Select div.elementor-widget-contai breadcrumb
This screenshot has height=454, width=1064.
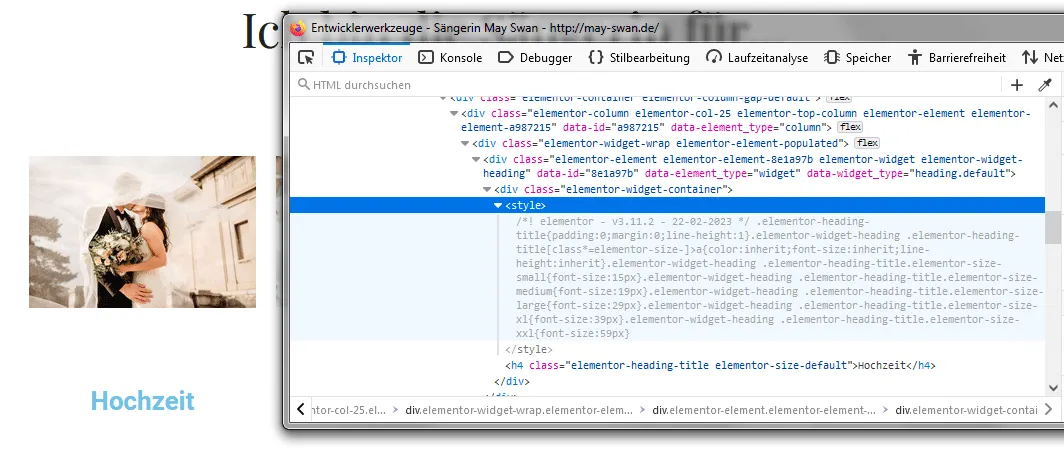966,410
